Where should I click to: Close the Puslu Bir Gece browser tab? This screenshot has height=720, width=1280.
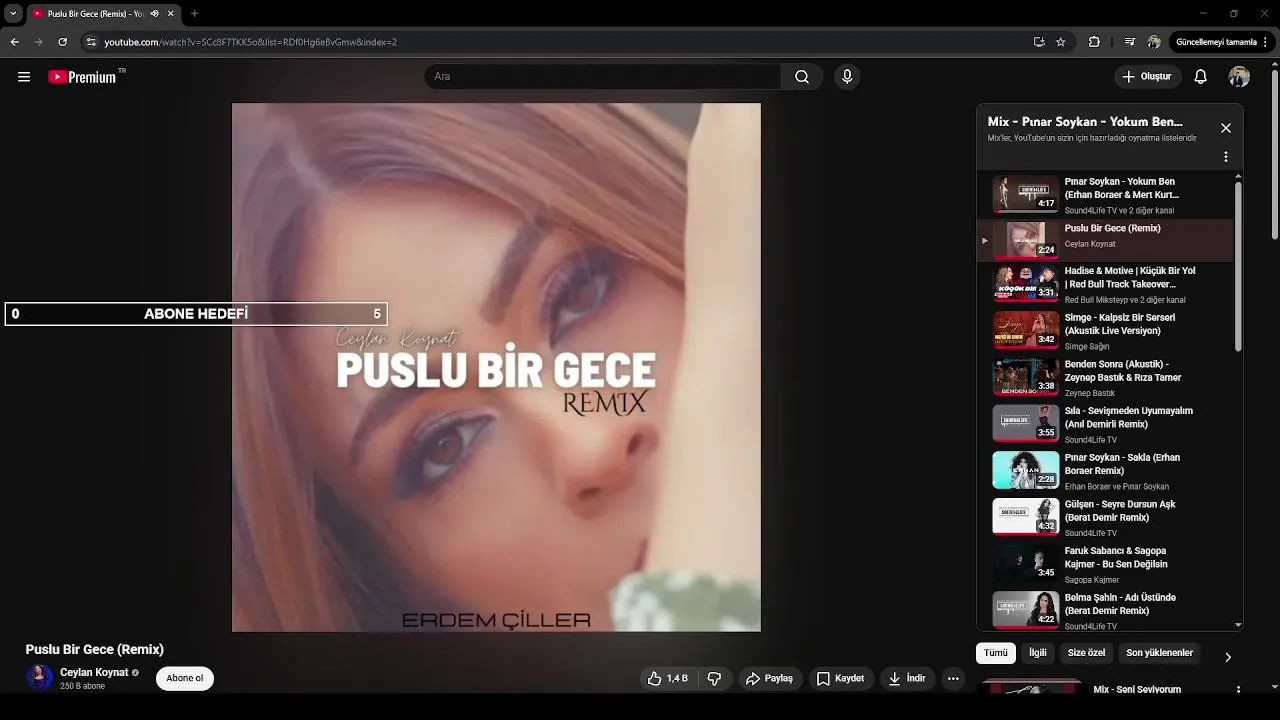[170, 14]
